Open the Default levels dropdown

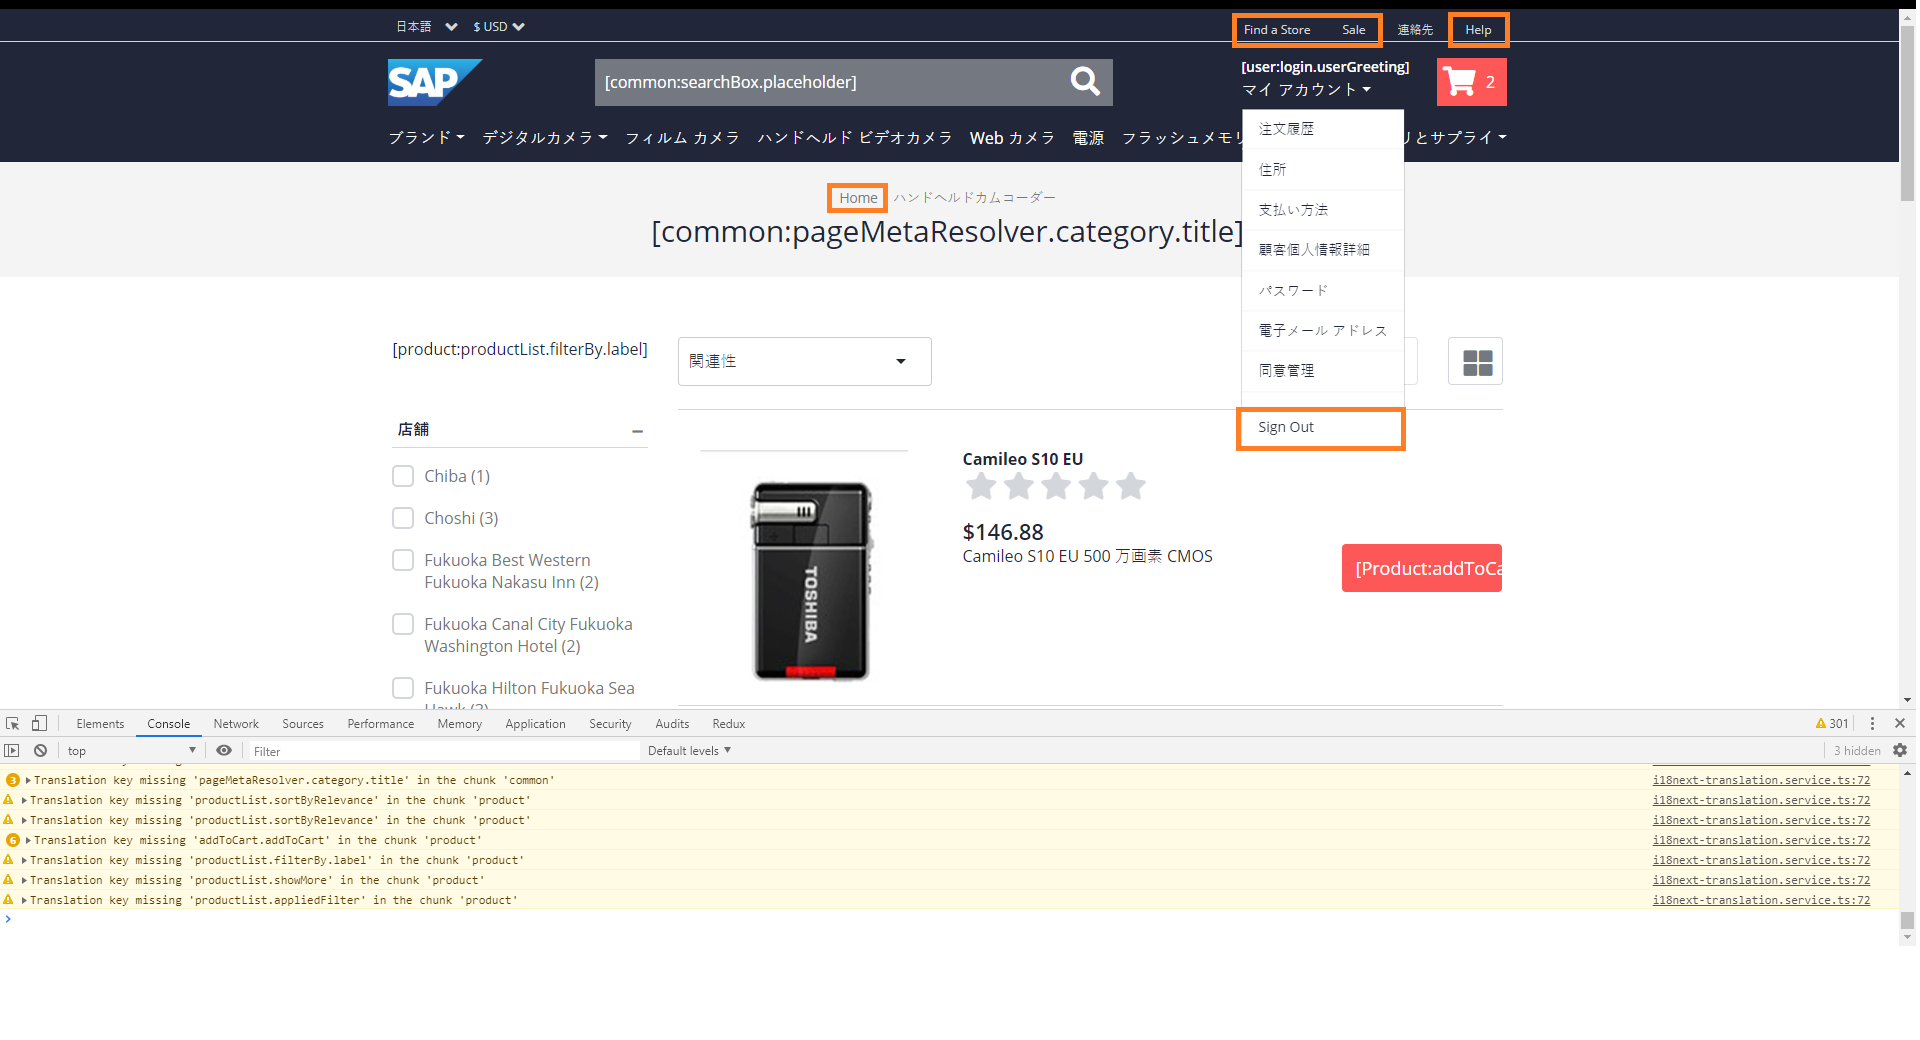pyautogui.click(x=689, y=750)
